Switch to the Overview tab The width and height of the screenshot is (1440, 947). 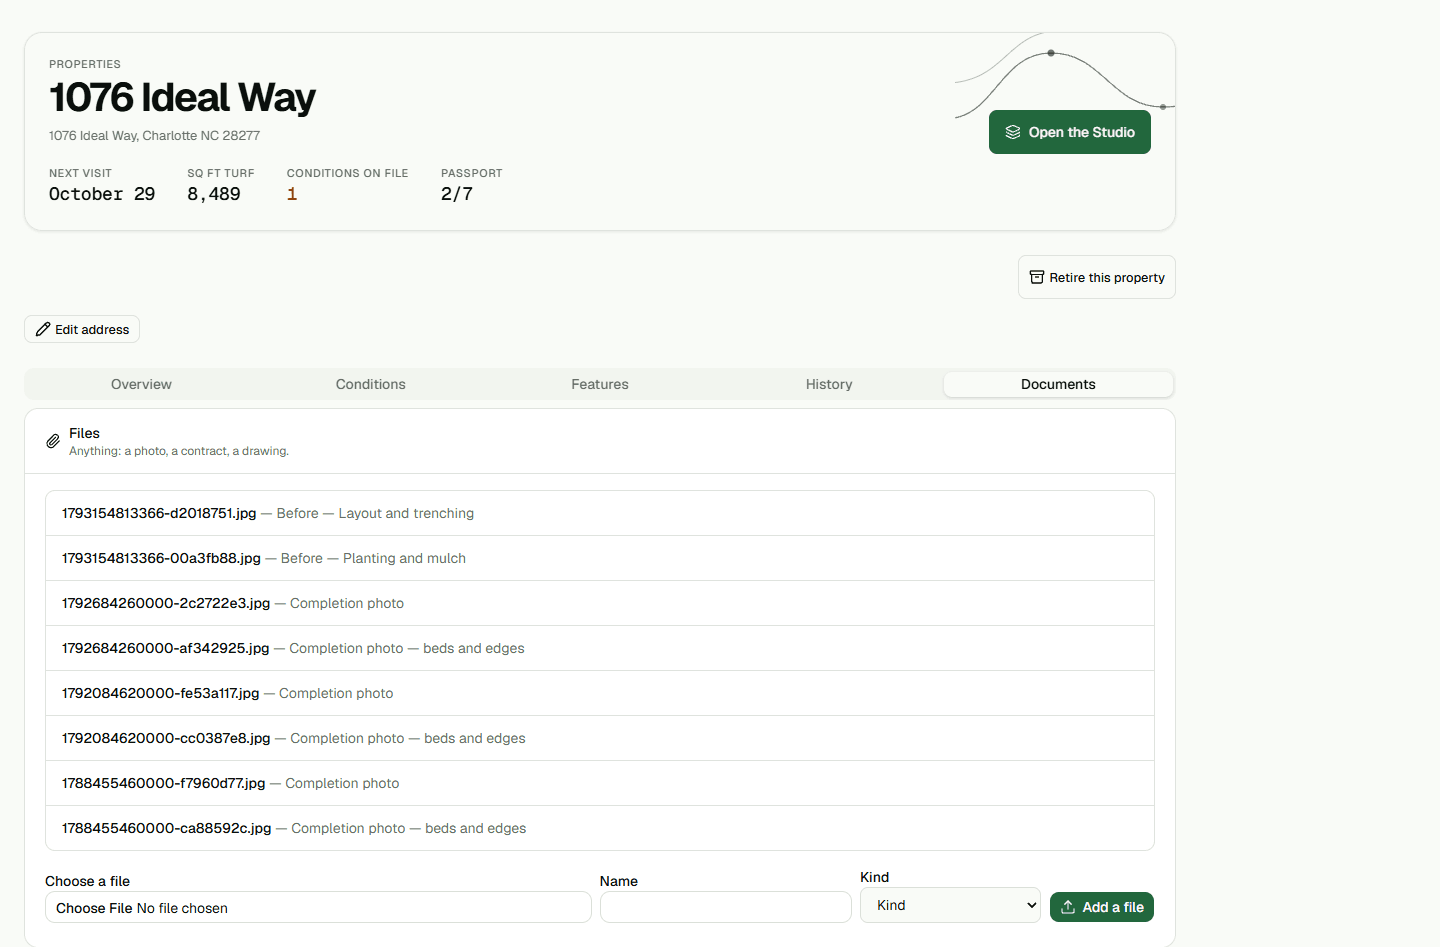141,384
